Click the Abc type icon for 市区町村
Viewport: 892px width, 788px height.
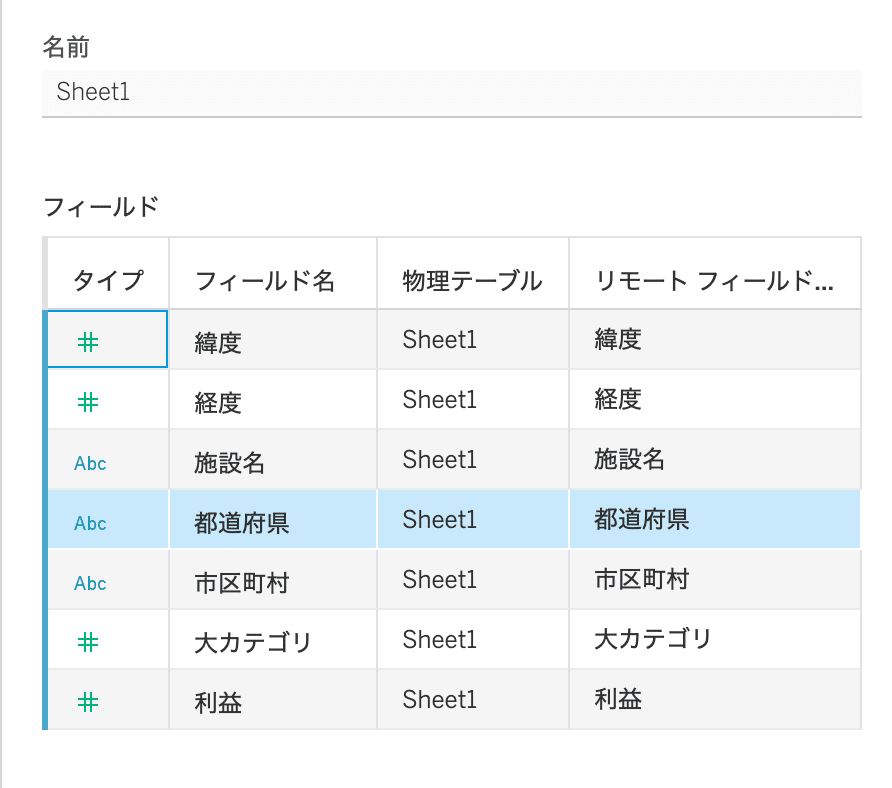click(90, 583)
